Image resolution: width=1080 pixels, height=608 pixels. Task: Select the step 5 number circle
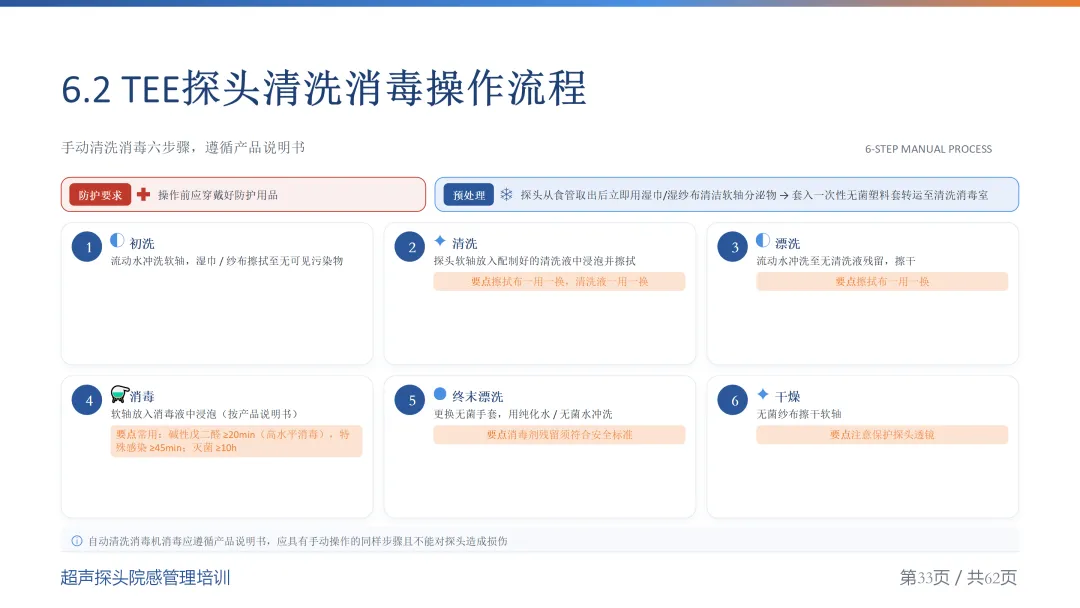[x=411, y=401]
